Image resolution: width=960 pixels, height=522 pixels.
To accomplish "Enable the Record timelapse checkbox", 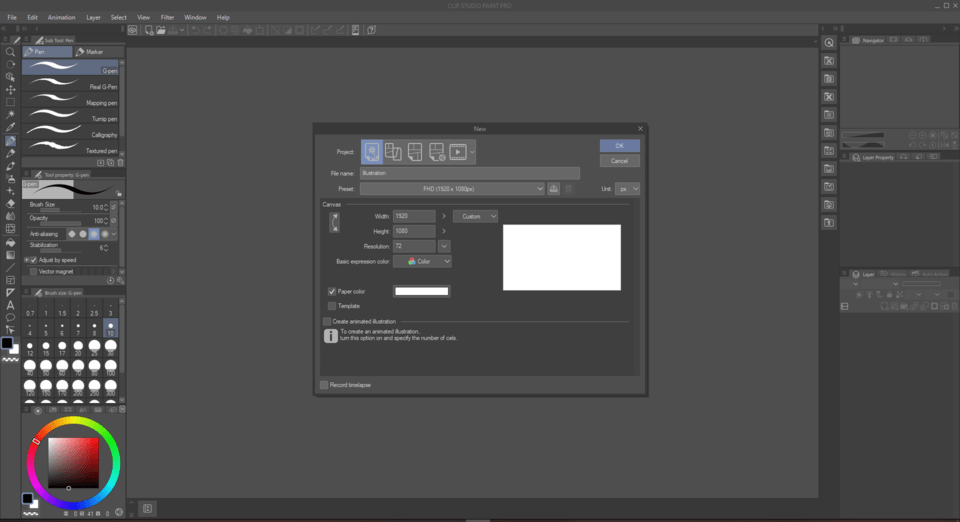I will pyautogui.click(x=324, y=385).
